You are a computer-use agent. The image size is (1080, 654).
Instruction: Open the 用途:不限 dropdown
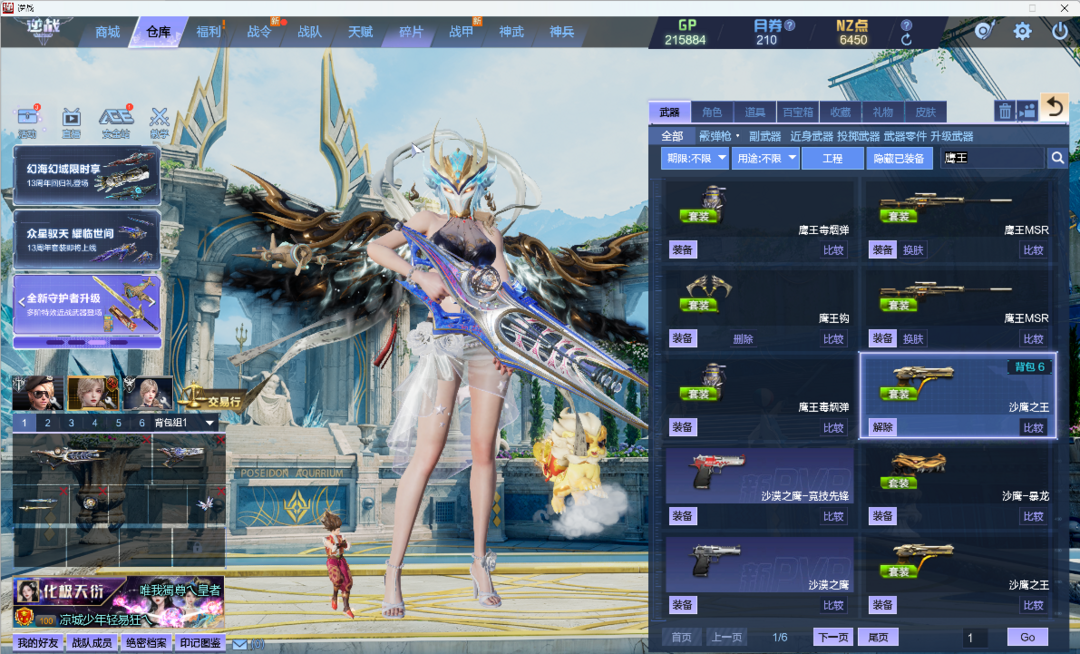click(x=765, y=158)
